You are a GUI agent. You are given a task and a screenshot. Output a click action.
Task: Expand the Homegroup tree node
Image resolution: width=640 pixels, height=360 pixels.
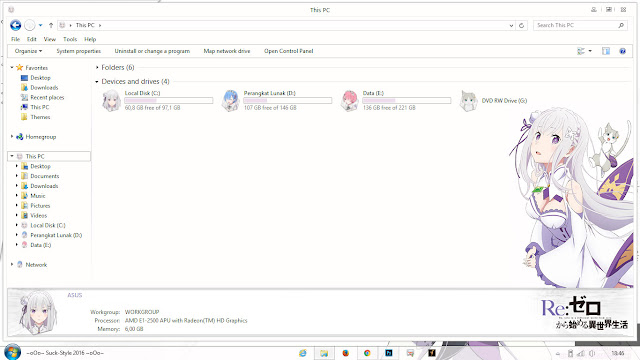pyautogui.click(x=12, y=137)
